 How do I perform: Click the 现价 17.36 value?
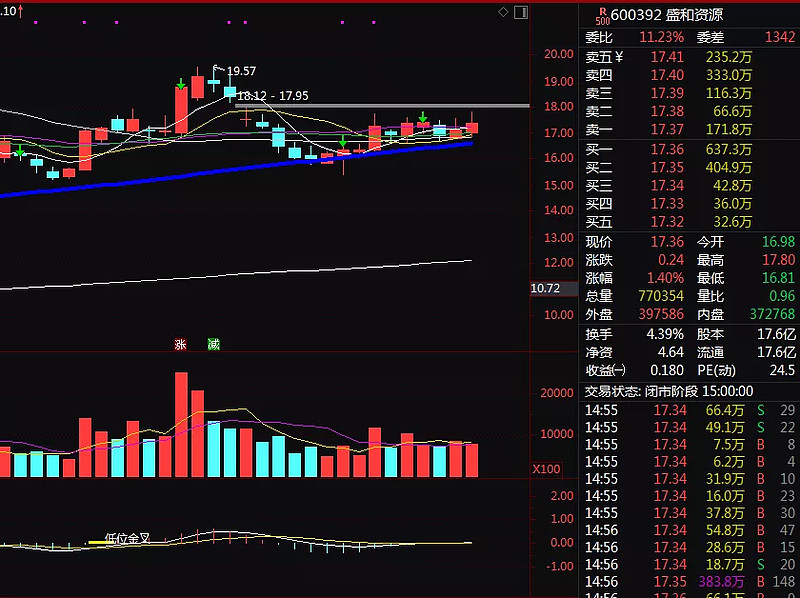click(x=667, y=242)
